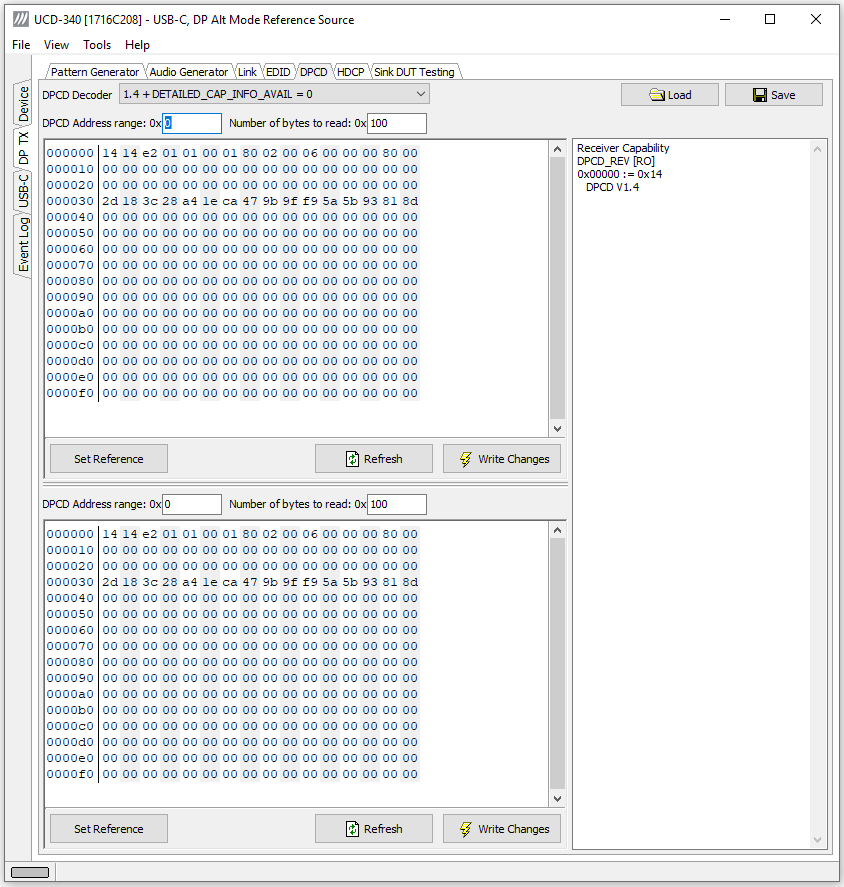Click the upper Set Reference button
Screen dimensions: 844x887
click(x=109, y=459)
